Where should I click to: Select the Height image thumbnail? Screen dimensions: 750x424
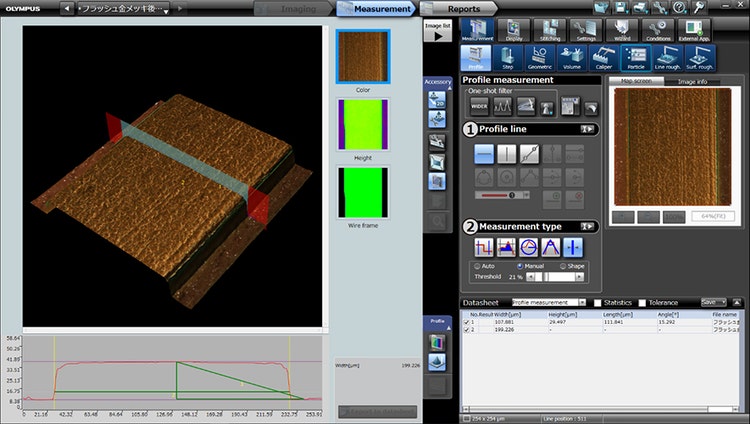[x=363, y=124]
